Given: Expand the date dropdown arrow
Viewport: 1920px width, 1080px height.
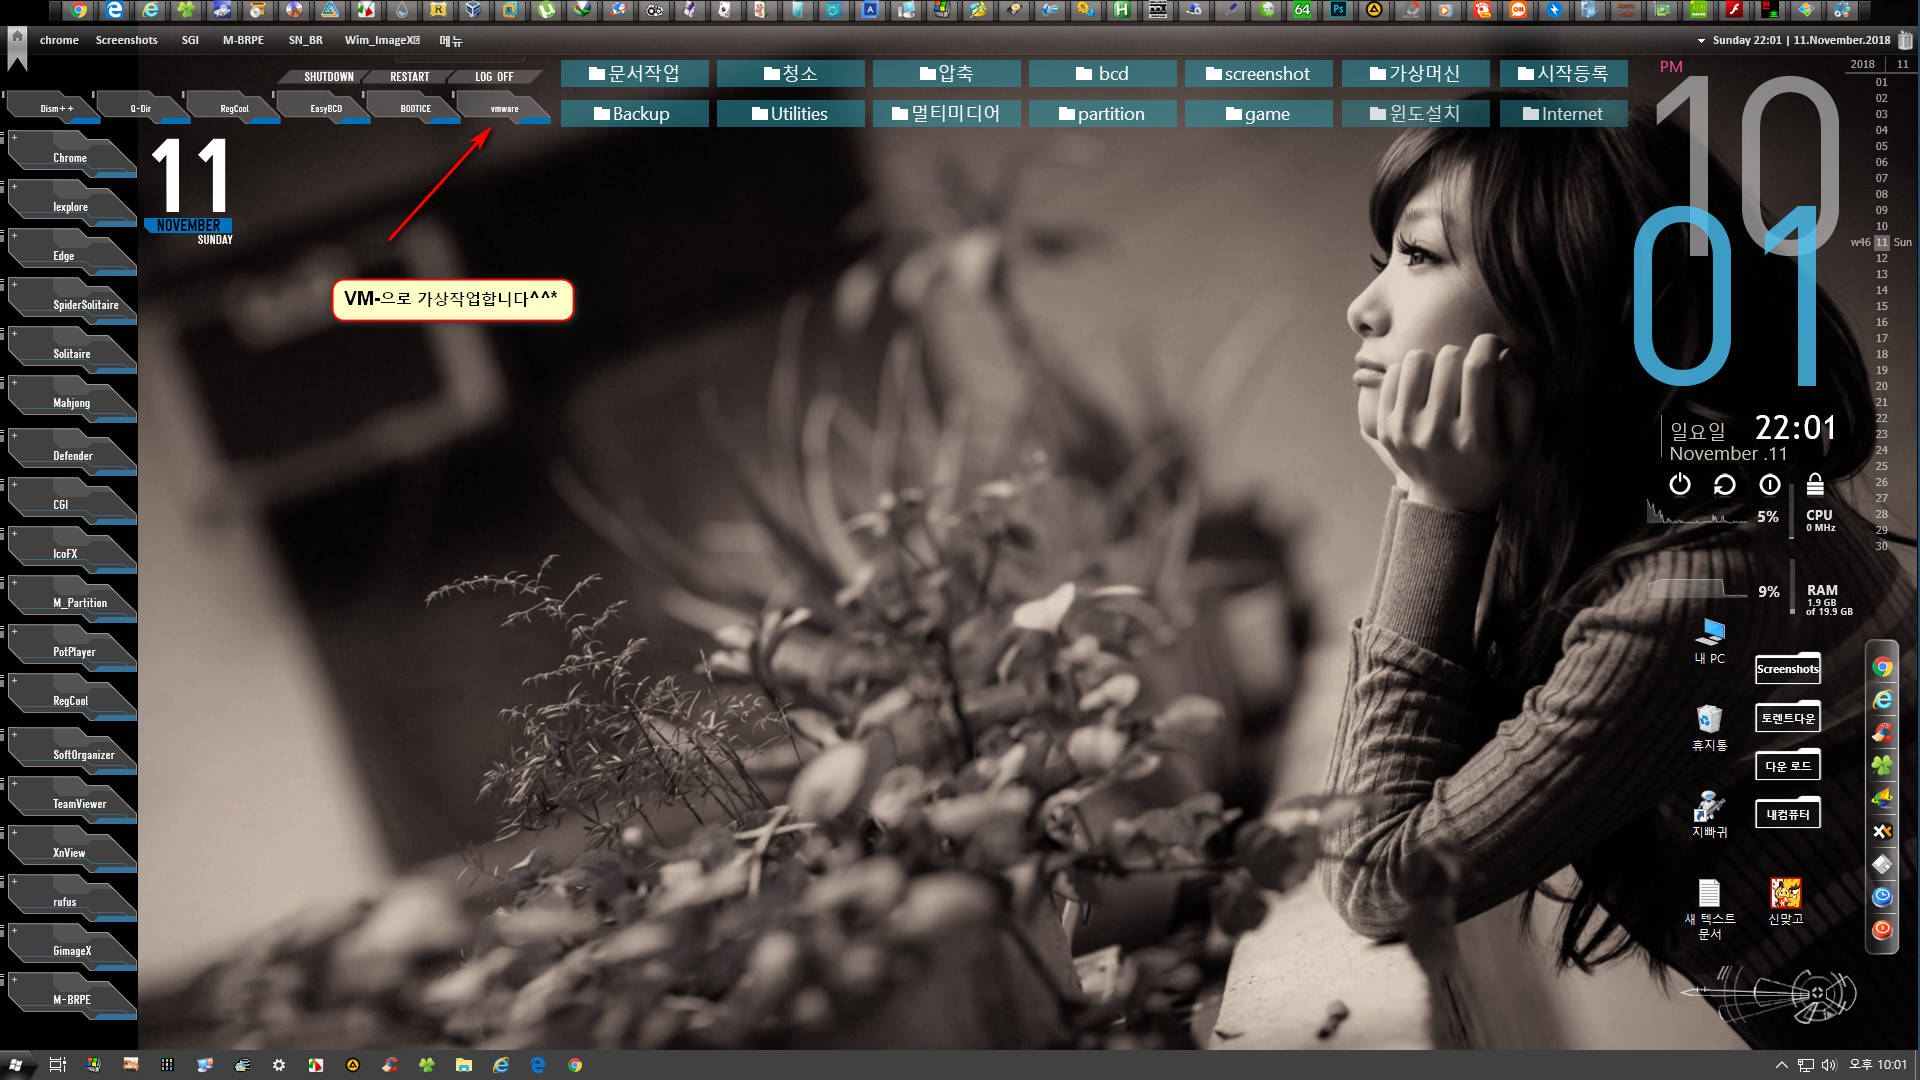Looking at the screenshot, I should coord(1701,41).
